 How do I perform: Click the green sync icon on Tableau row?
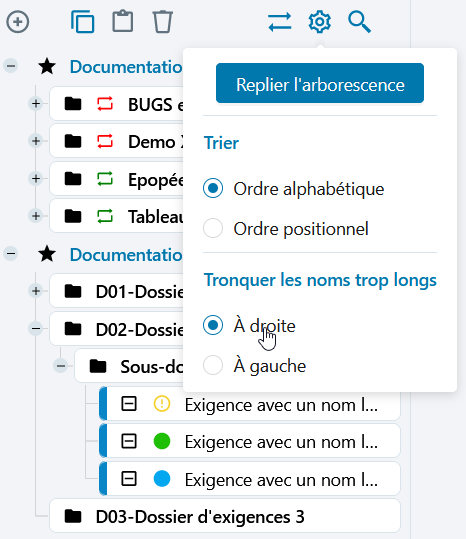click(x=105, y=216)
